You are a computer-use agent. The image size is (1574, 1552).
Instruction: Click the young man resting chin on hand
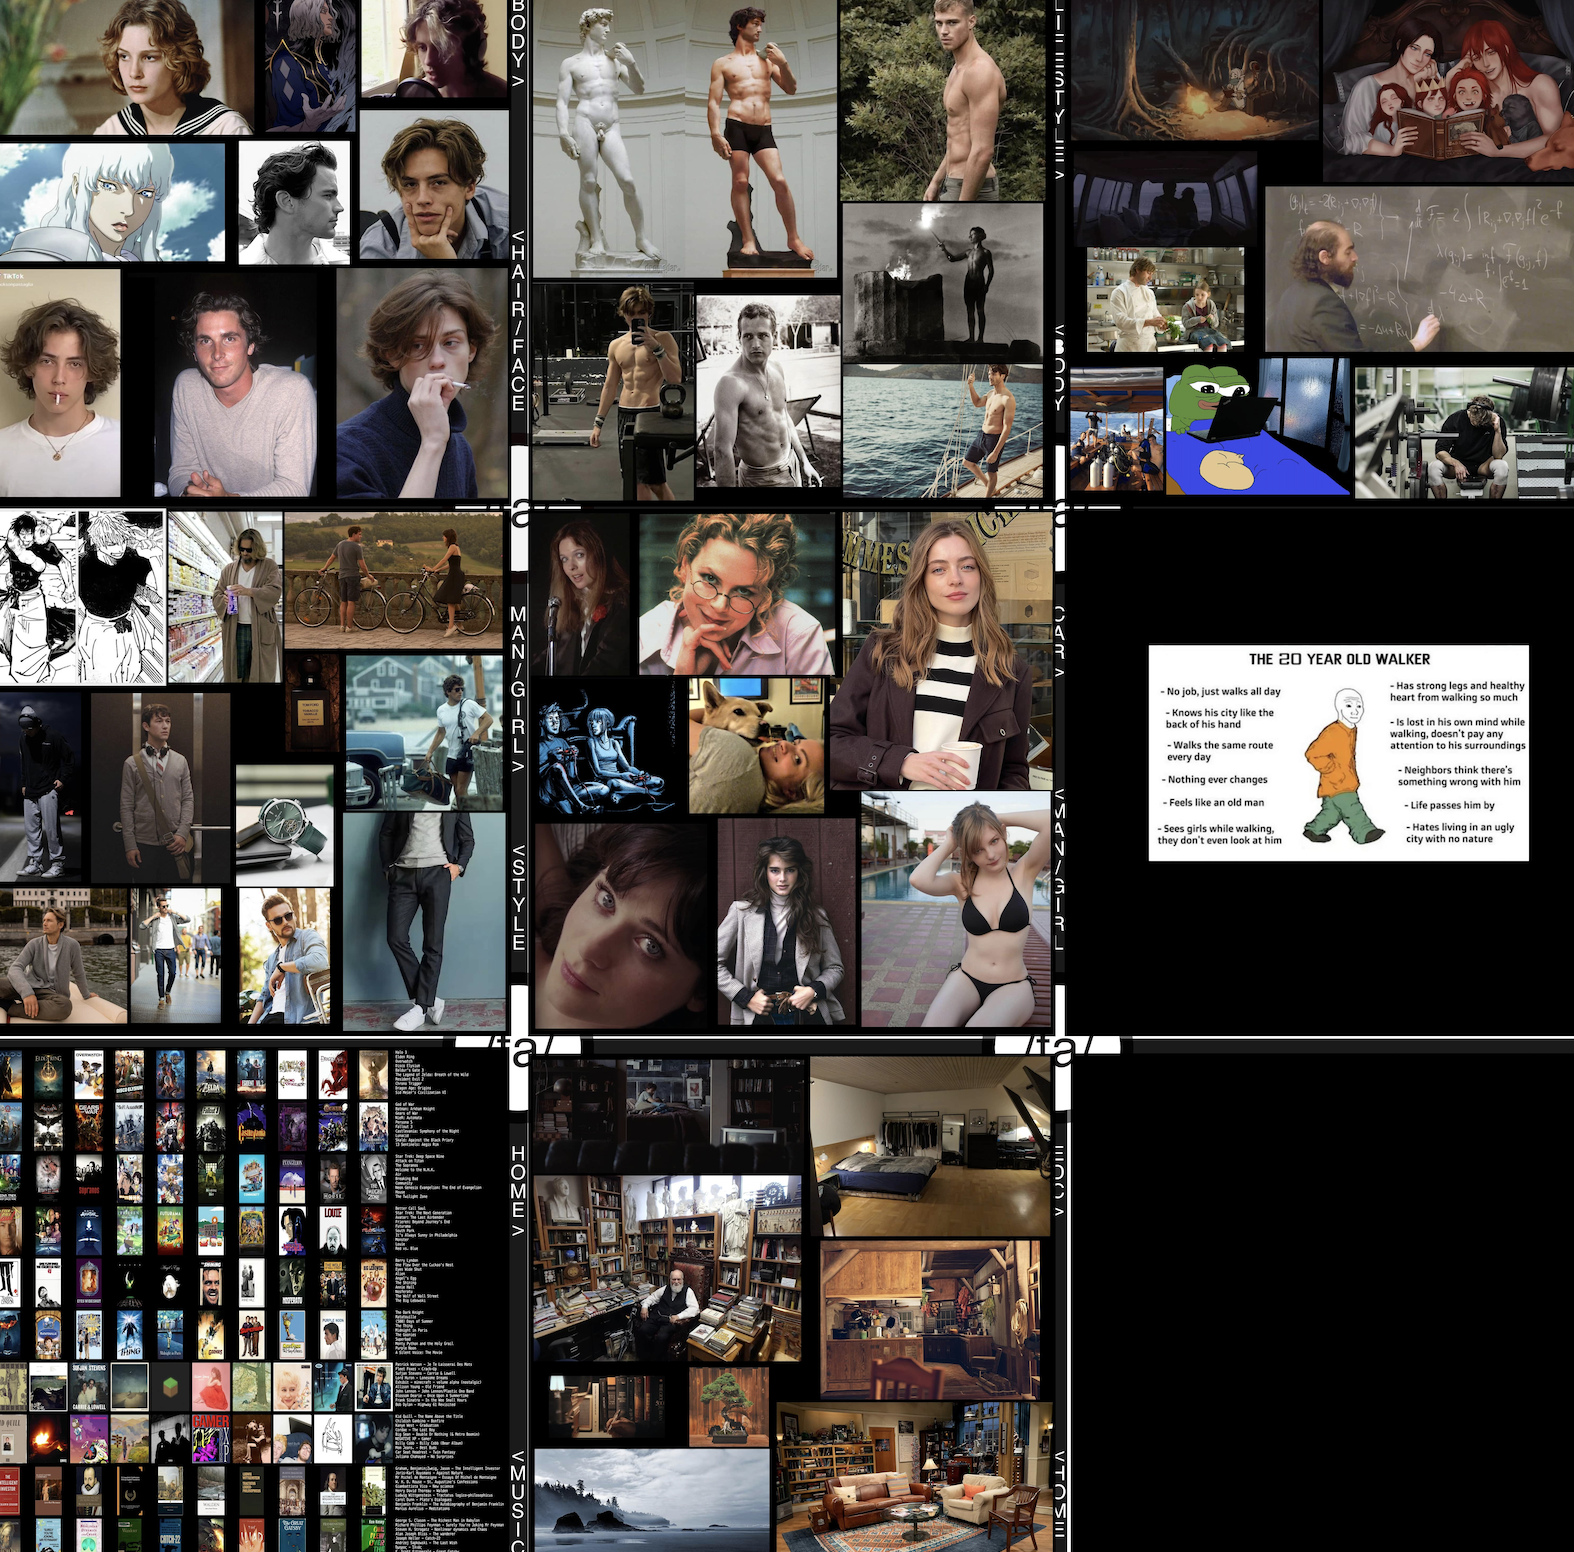click(x=433, y=185)
